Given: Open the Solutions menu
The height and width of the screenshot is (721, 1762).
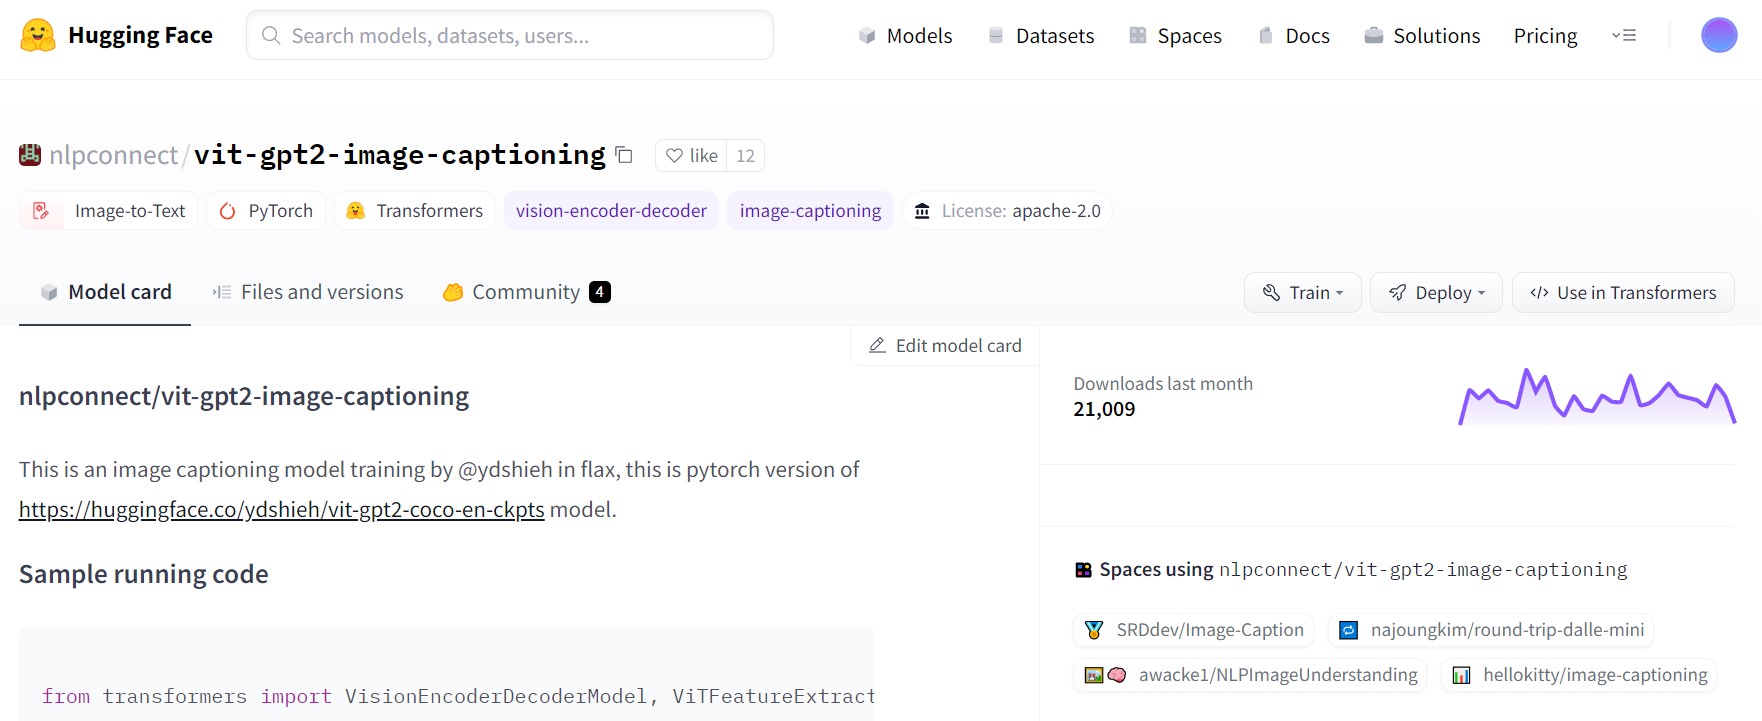Looking at the screenshot, I should click(1422, 36).
